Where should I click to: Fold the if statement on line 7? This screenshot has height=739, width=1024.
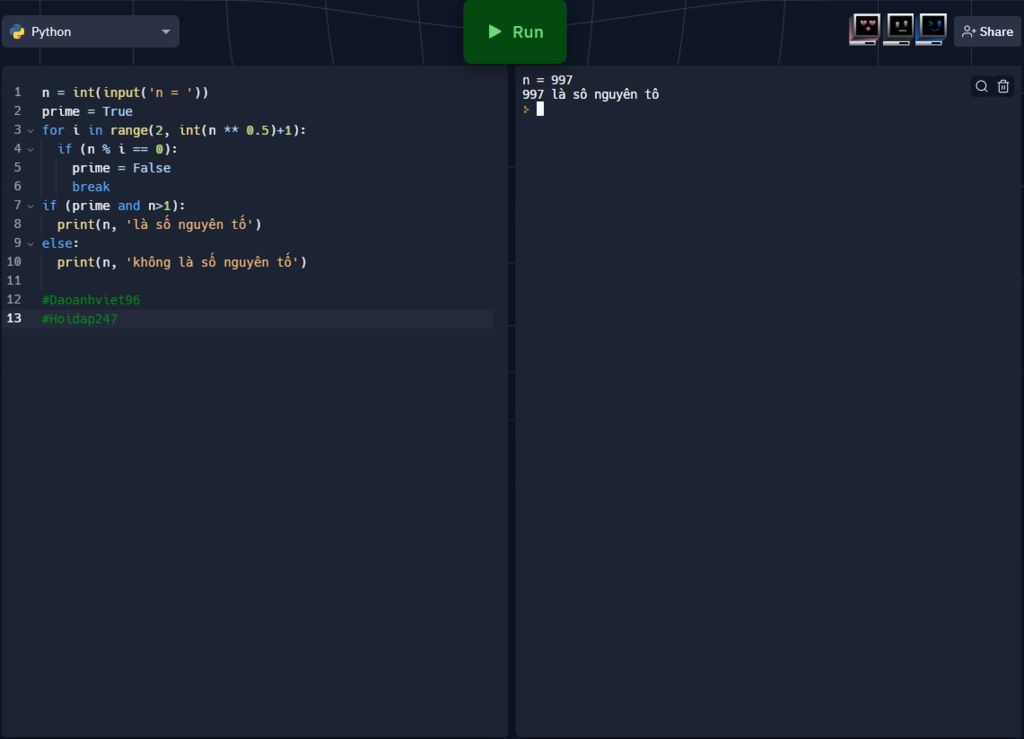(x=31, y=207)
